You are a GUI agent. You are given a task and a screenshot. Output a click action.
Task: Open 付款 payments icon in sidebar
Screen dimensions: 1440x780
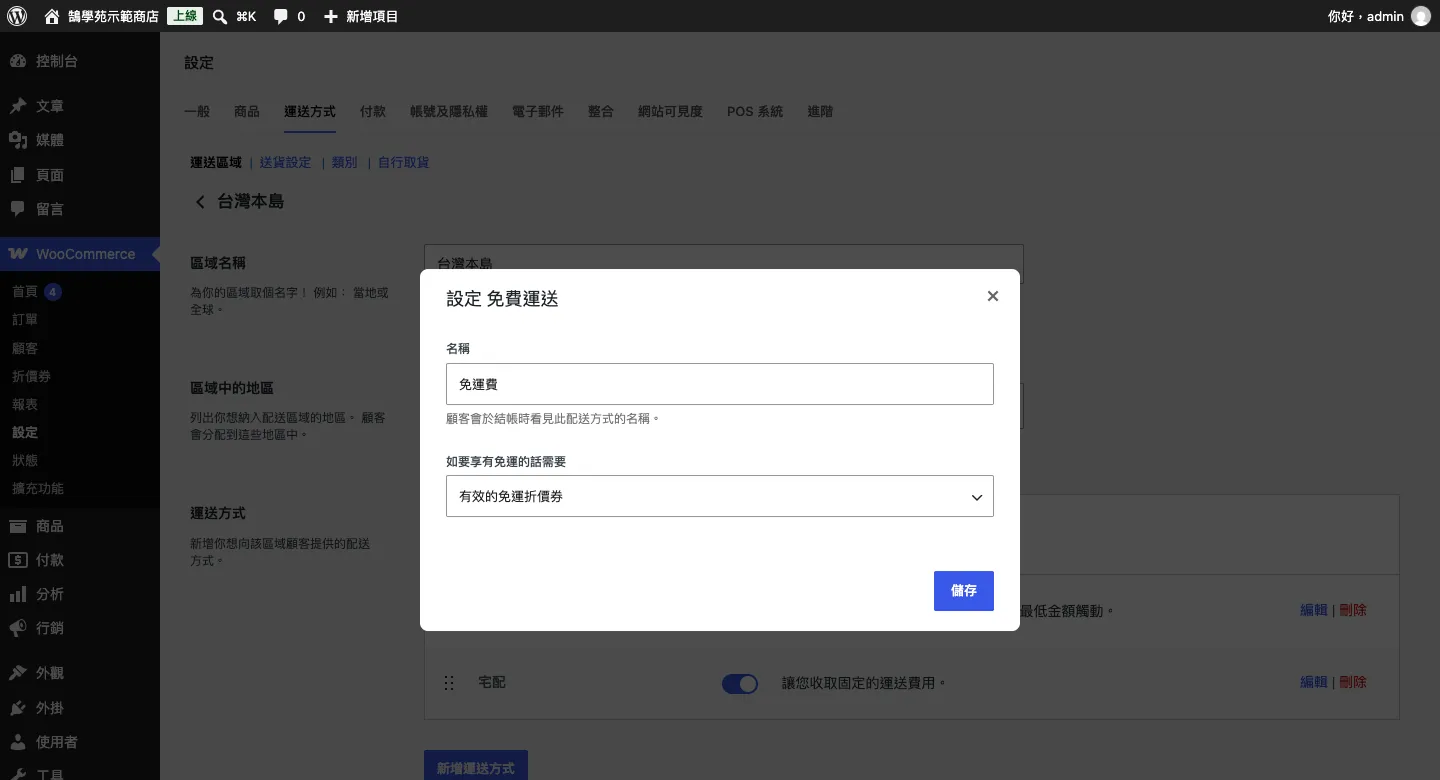[x=18, y=560]
